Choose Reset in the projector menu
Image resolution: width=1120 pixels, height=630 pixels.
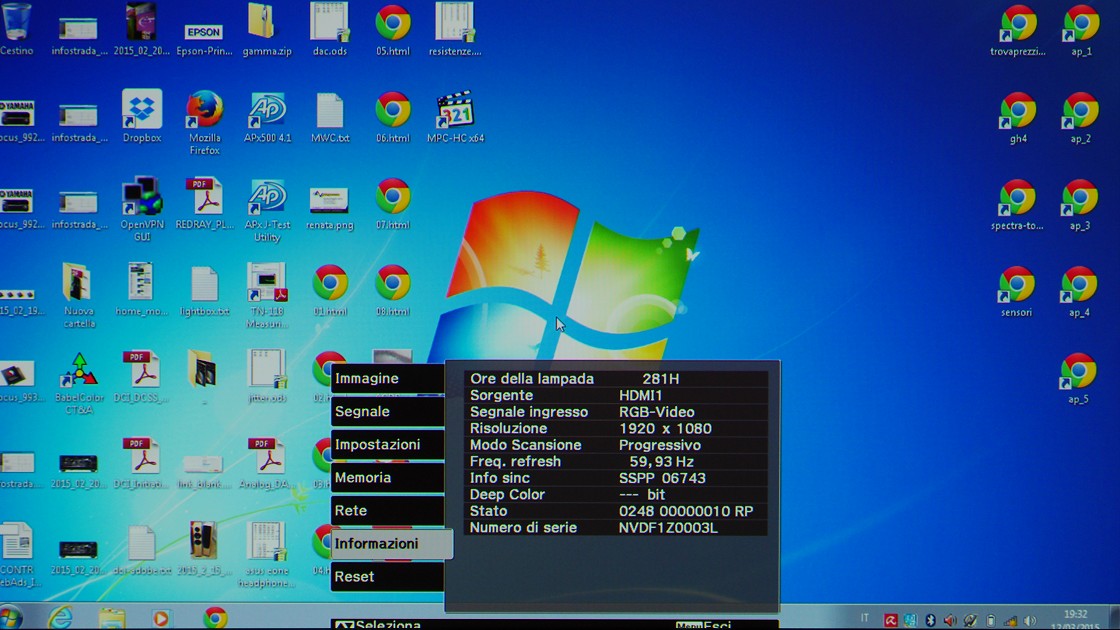[387, 576]
